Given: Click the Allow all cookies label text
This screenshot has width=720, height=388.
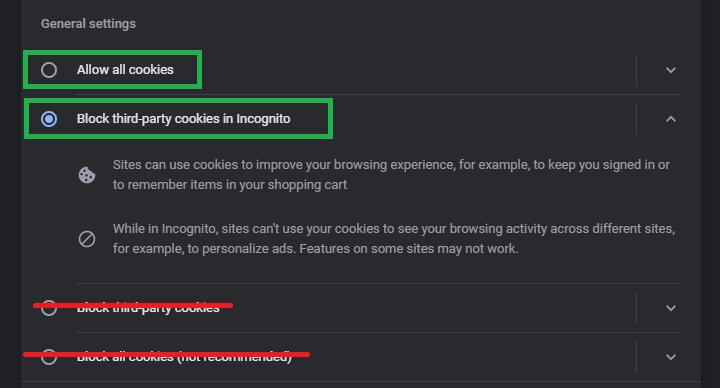Looking at the screenshot, I should point(125,70).
